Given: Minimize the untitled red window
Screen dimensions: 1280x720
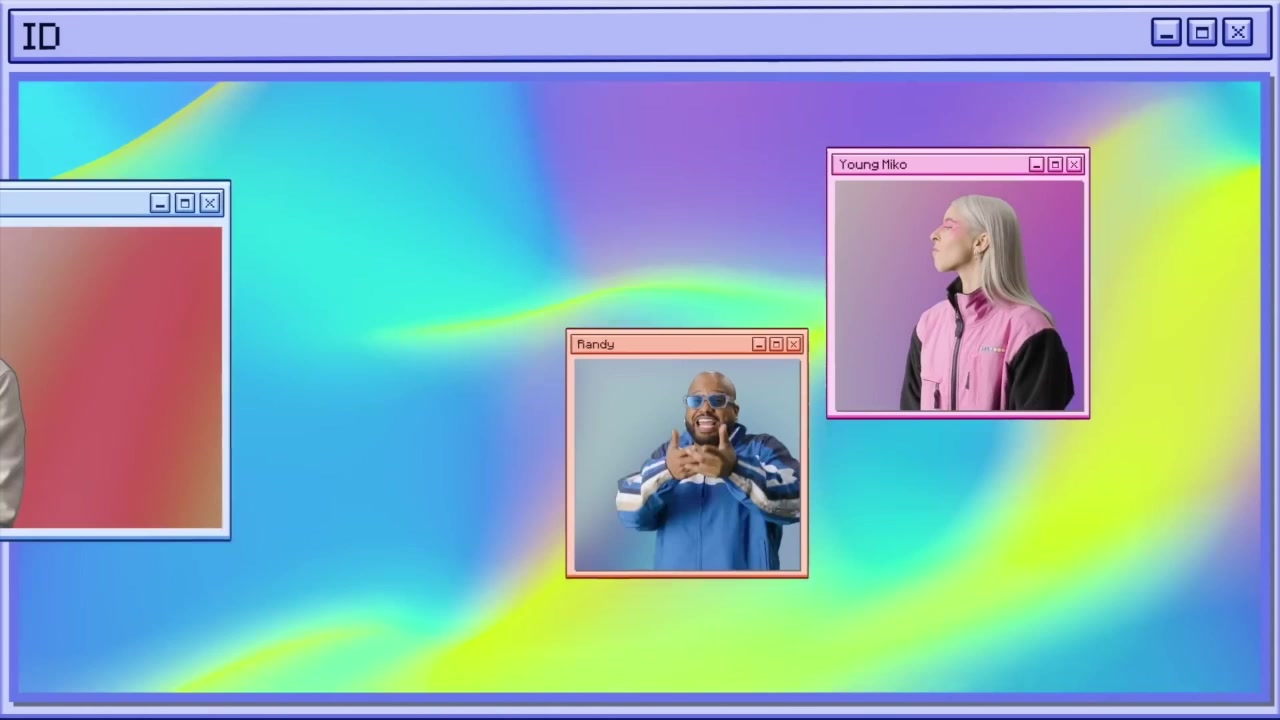Looking at the screenshot, I should [x=160, y=203].
